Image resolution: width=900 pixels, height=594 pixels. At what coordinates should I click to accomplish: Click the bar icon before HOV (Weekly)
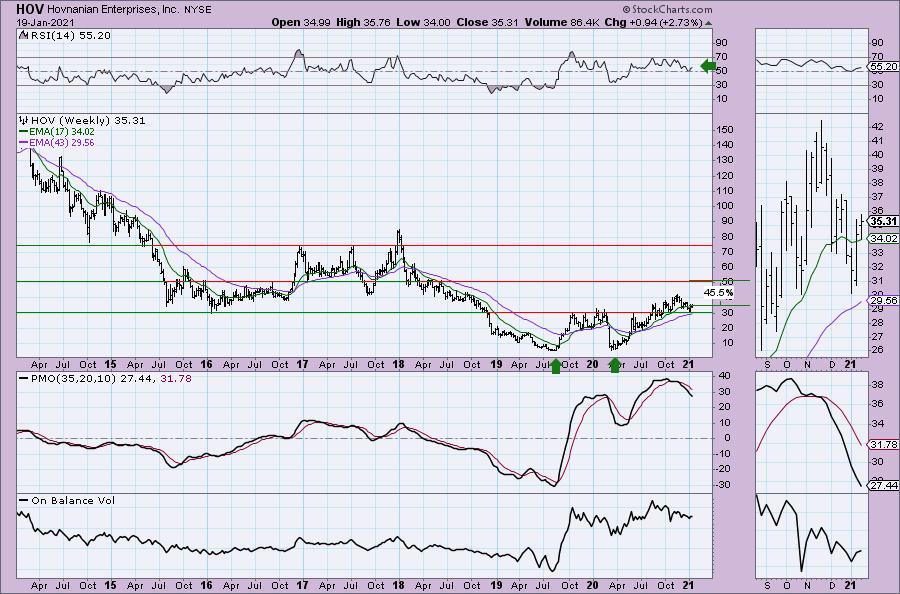(x=24, y=120)
